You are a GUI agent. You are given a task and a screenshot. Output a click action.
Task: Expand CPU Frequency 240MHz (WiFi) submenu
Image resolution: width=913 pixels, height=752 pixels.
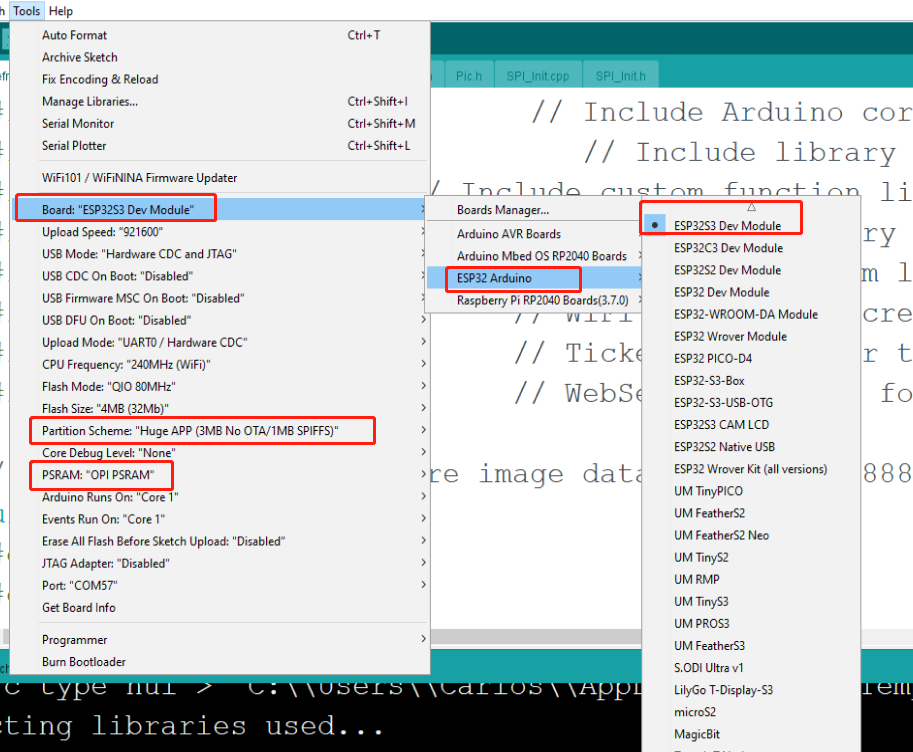tap(220, 365)
